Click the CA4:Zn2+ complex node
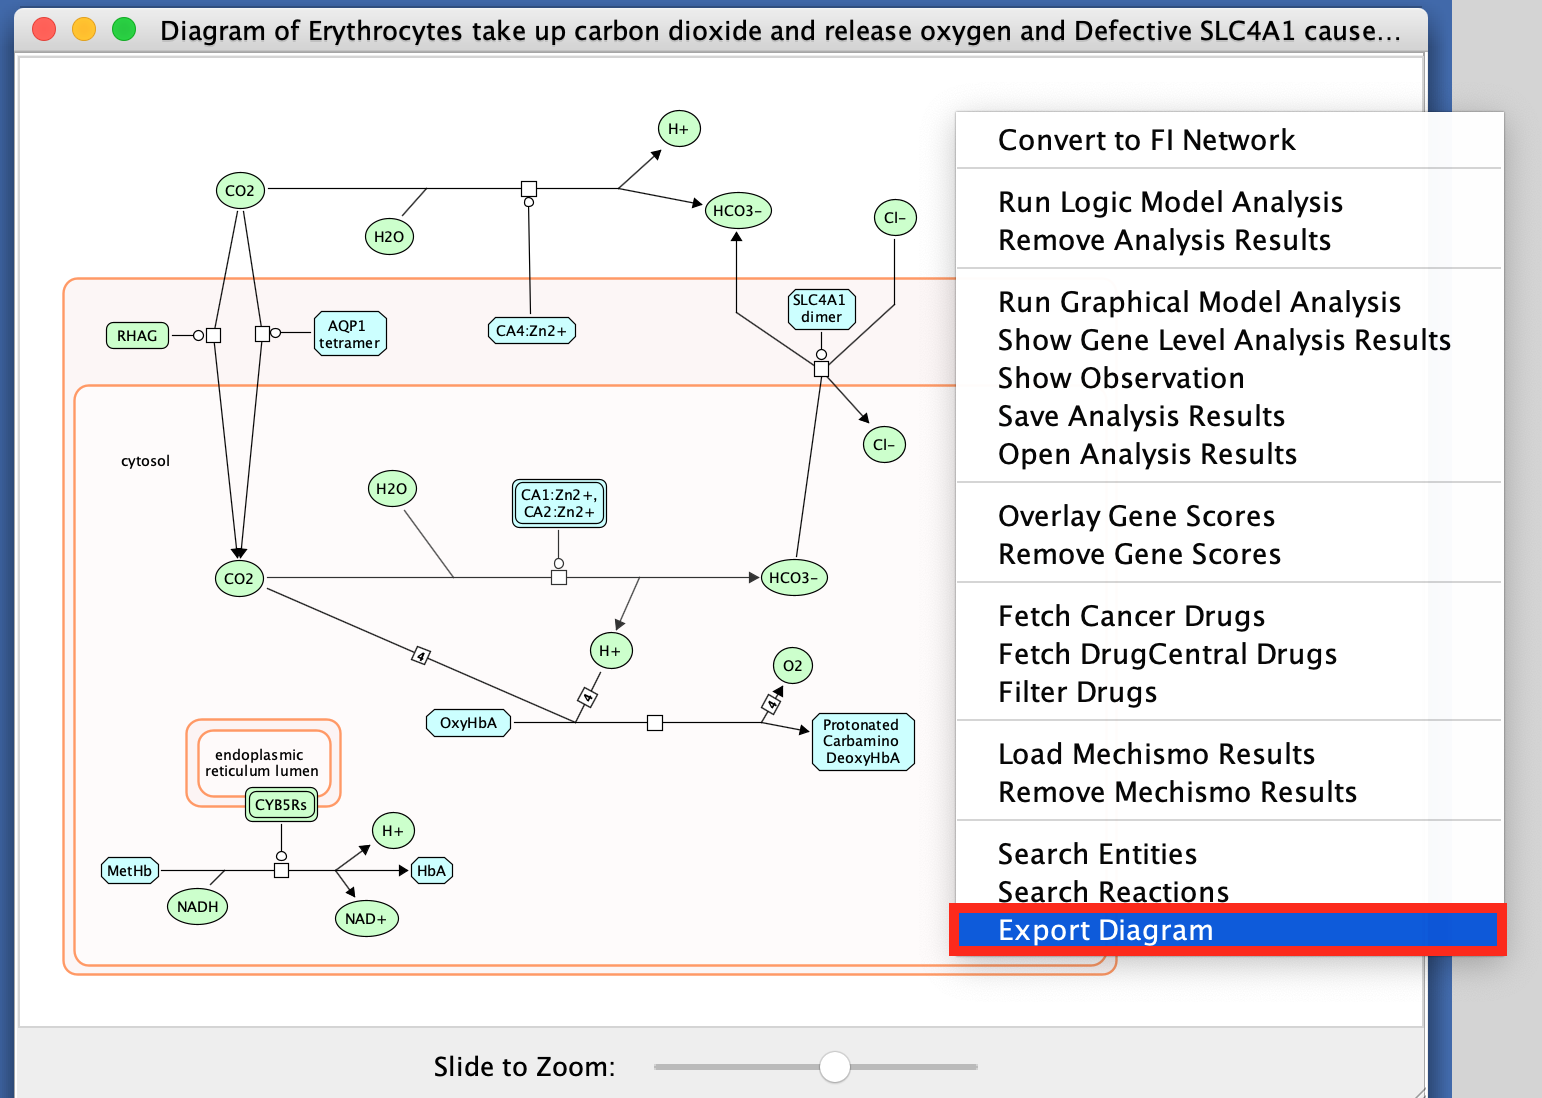This screenshot has width=1542, height=1098. coord(531,331)
